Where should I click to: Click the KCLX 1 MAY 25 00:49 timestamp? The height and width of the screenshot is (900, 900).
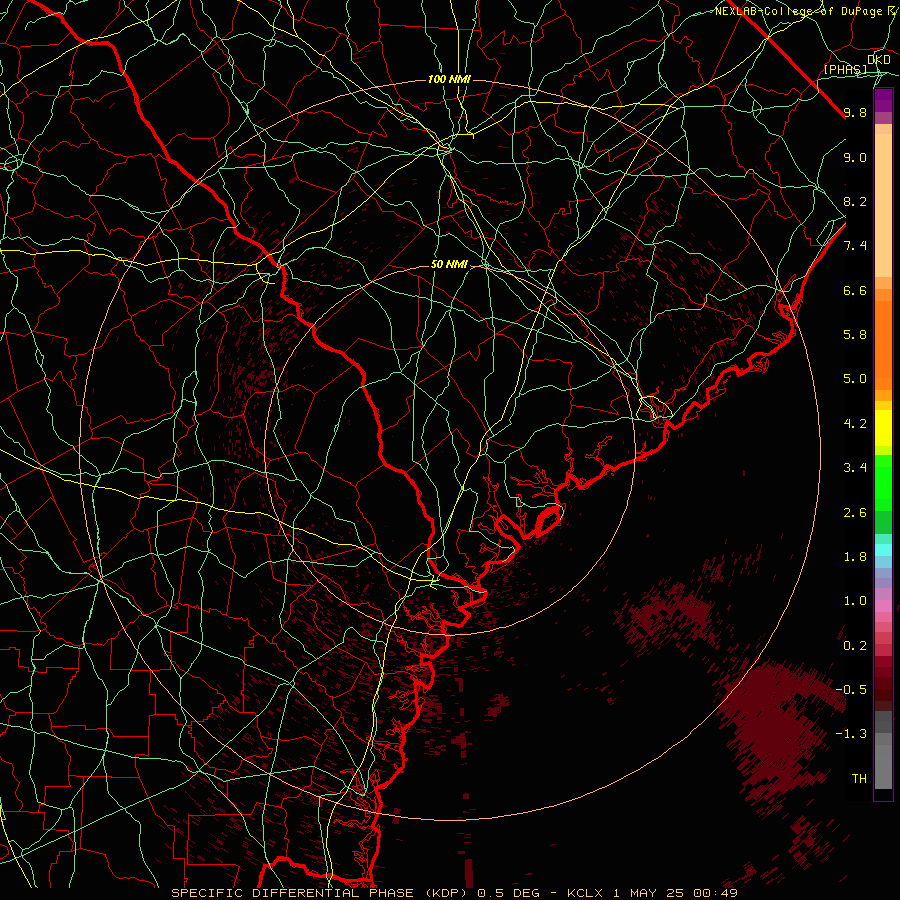coord(652,893)
